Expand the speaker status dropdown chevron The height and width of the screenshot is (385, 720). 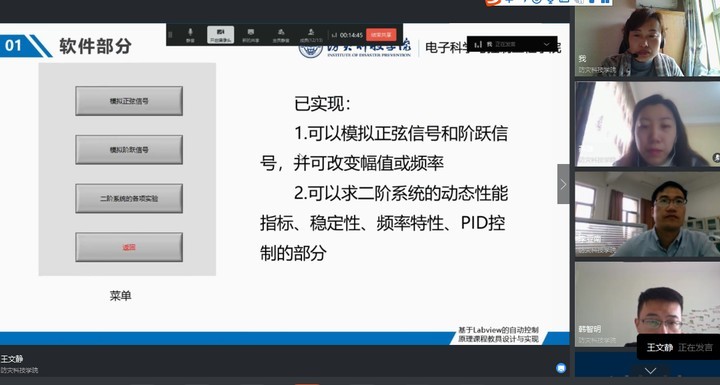546,44
